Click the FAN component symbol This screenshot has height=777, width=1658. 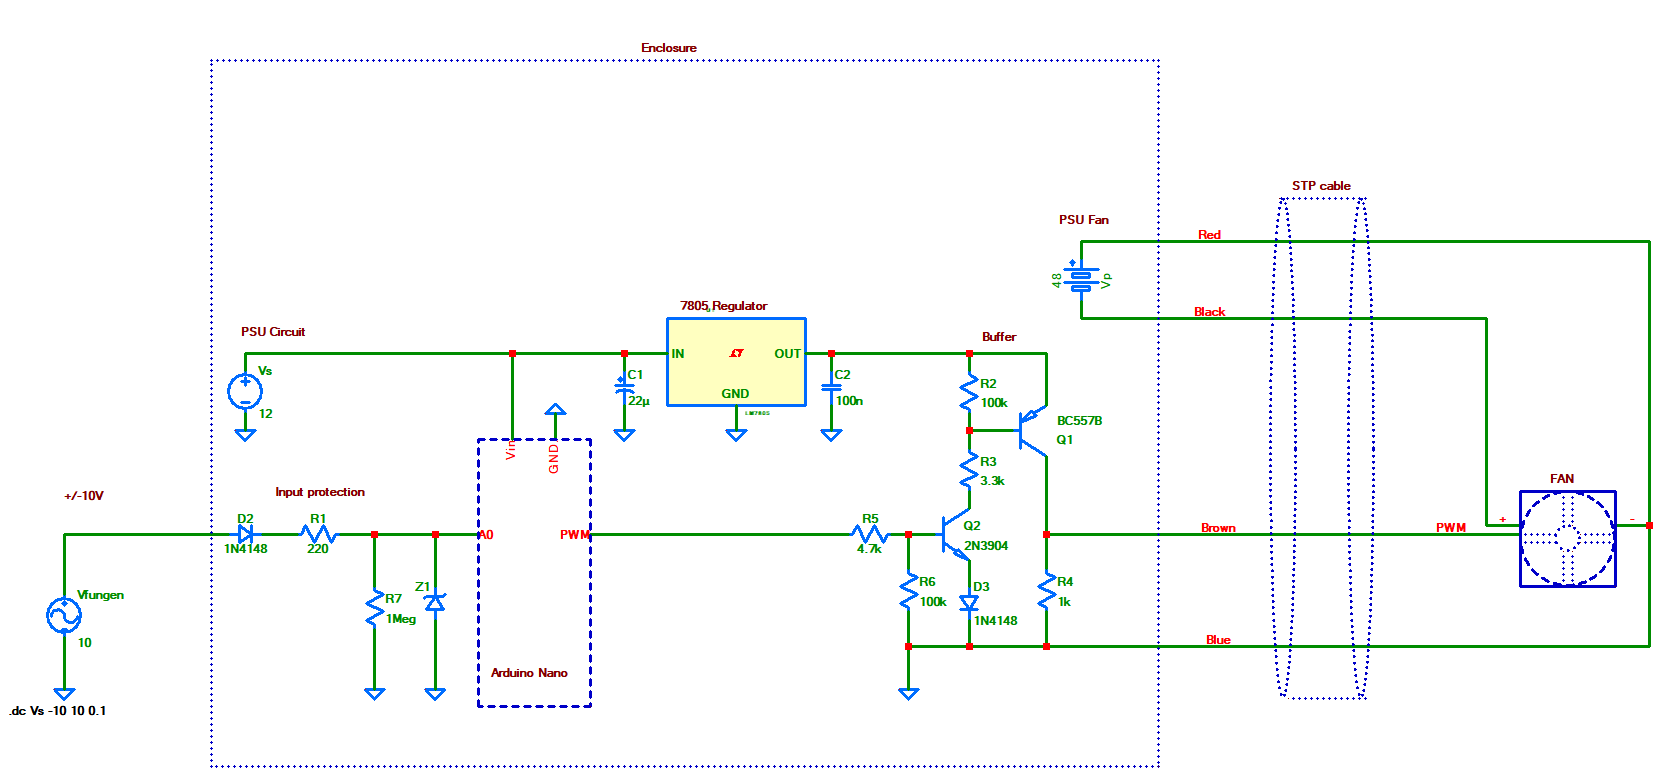tap(1567, 539)
